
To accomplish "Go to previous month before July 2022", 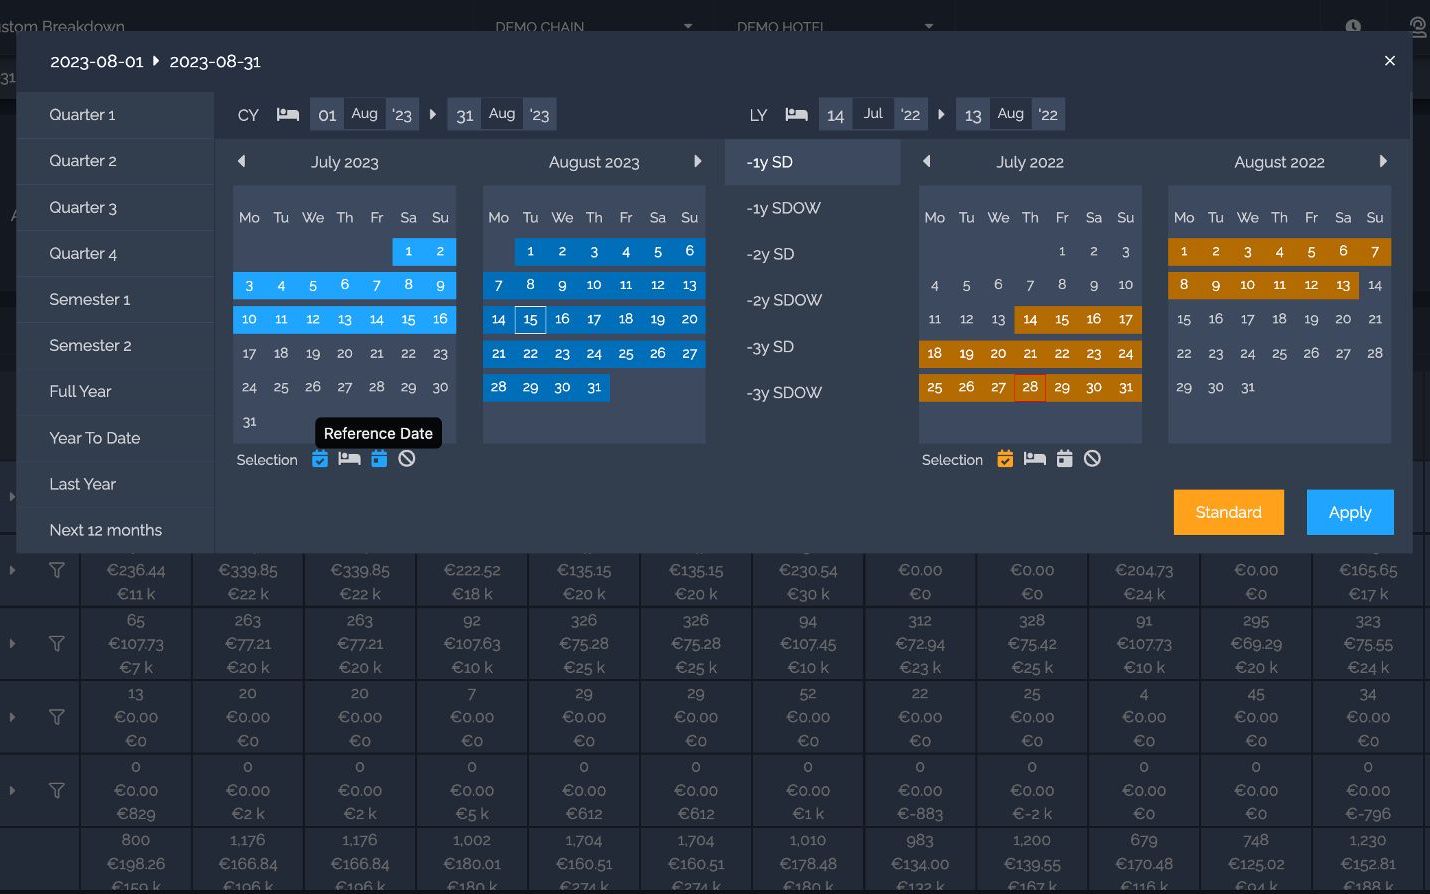I will [927, 161].
